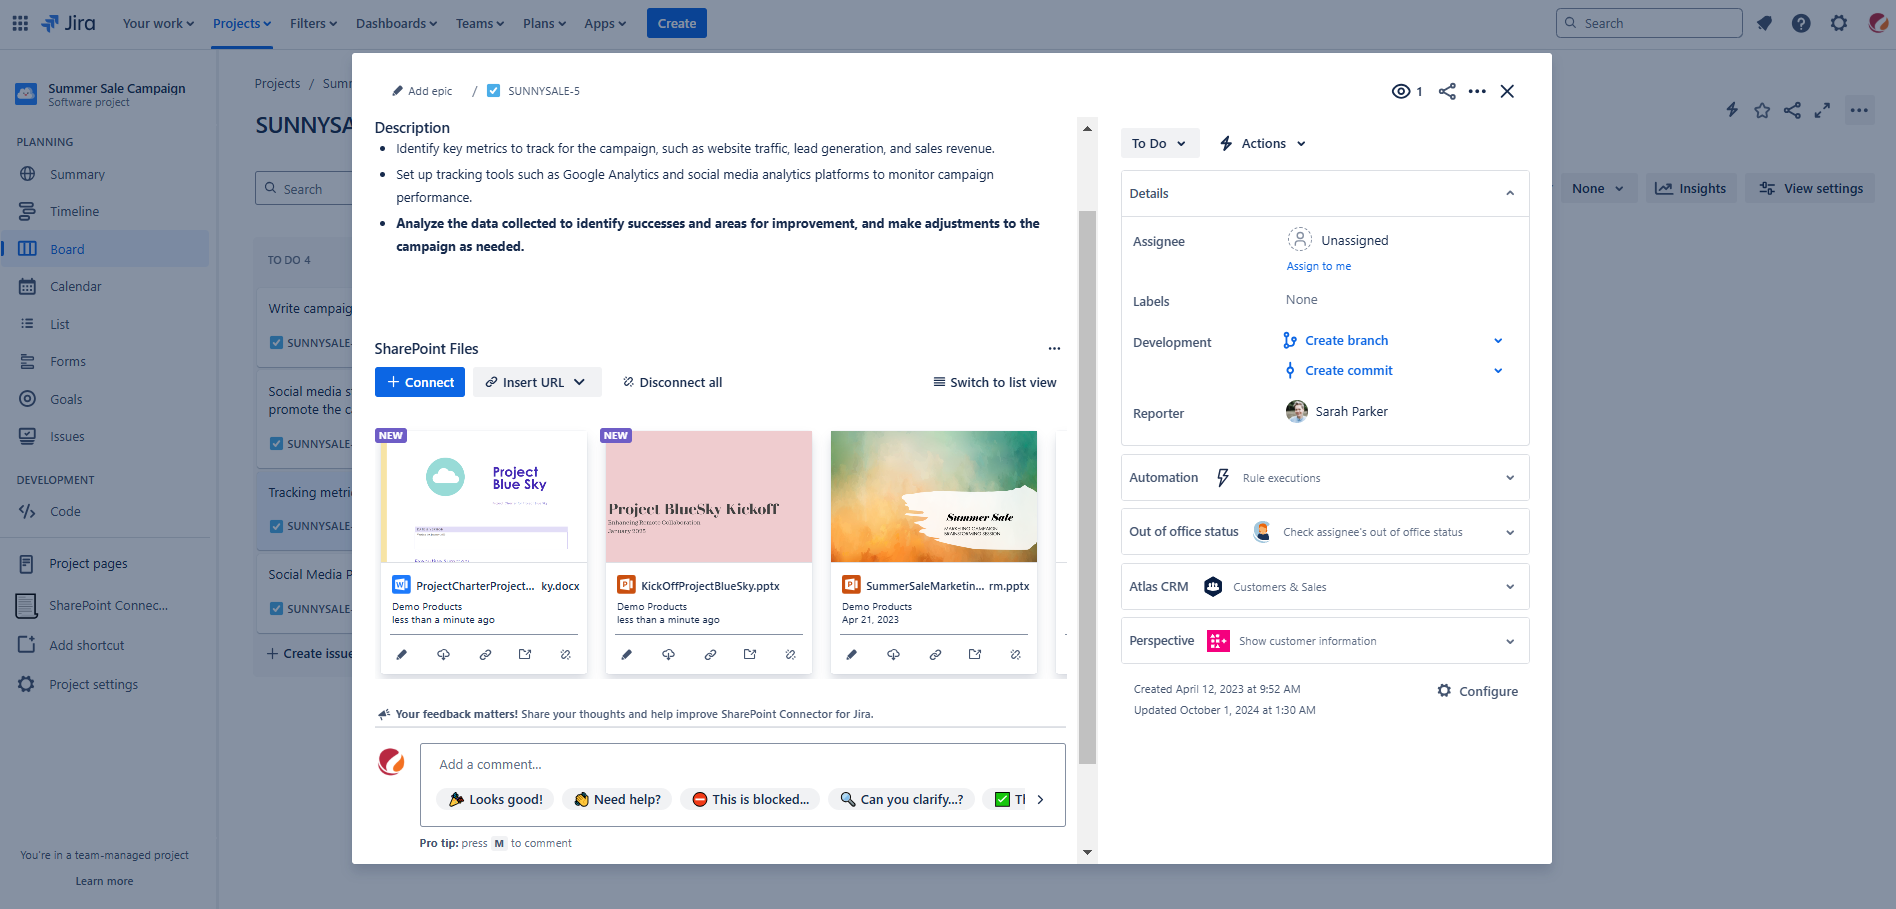Open the To Do status dropdown
This screenshot has height=909, width=1896.
pos(1158,143)
